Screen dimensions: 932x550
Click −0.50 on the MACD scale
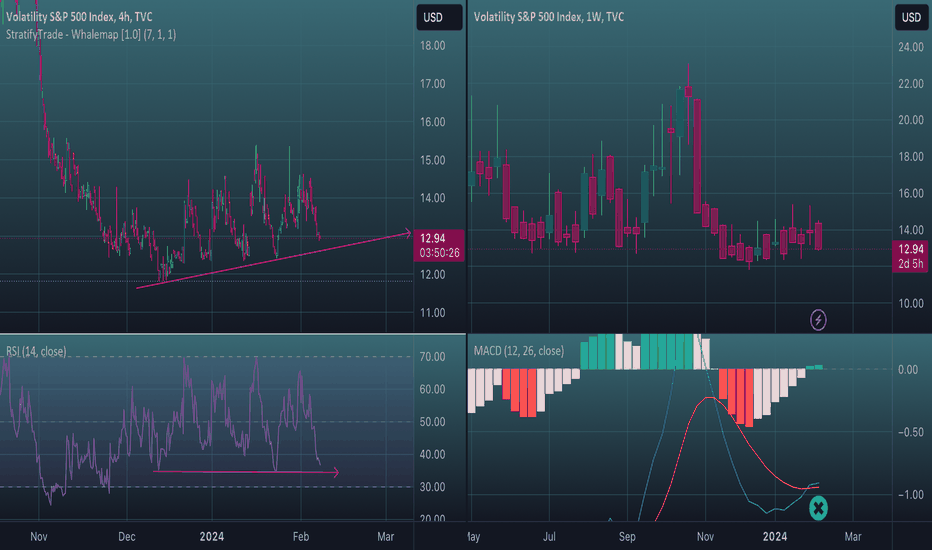911,432
